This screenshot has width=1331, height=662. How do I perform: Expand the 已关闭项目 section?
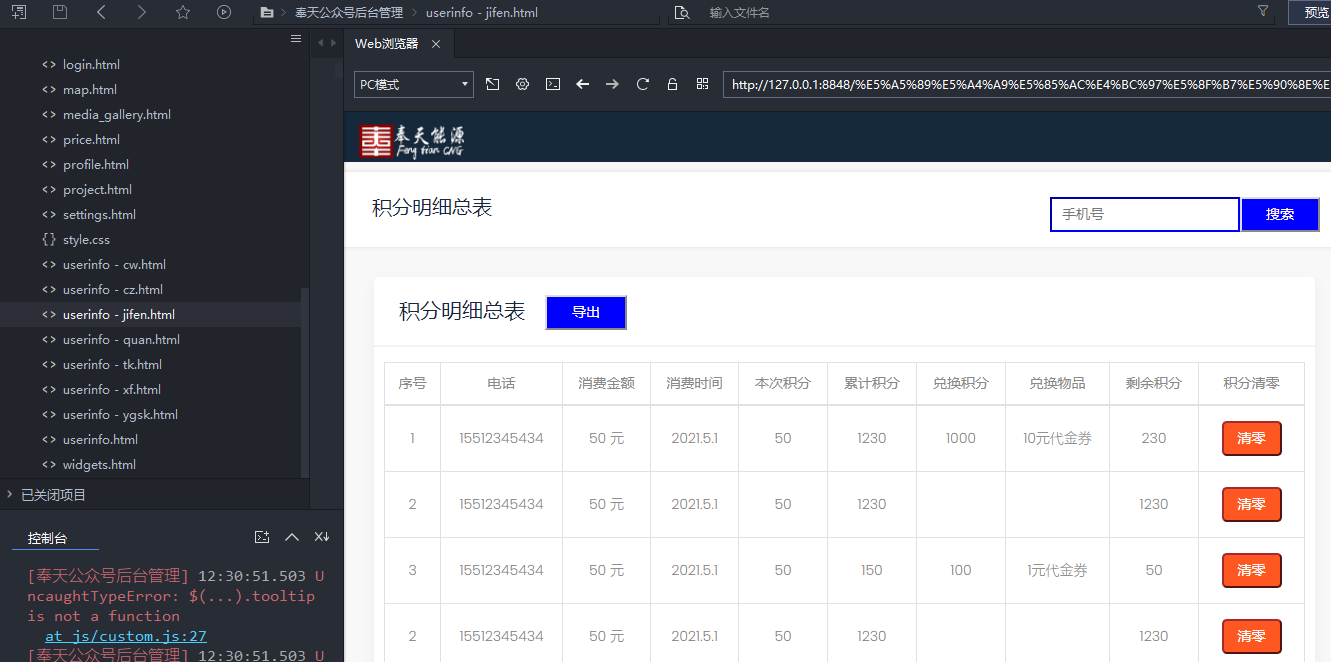pyautogui.click(x=53, y=495)
